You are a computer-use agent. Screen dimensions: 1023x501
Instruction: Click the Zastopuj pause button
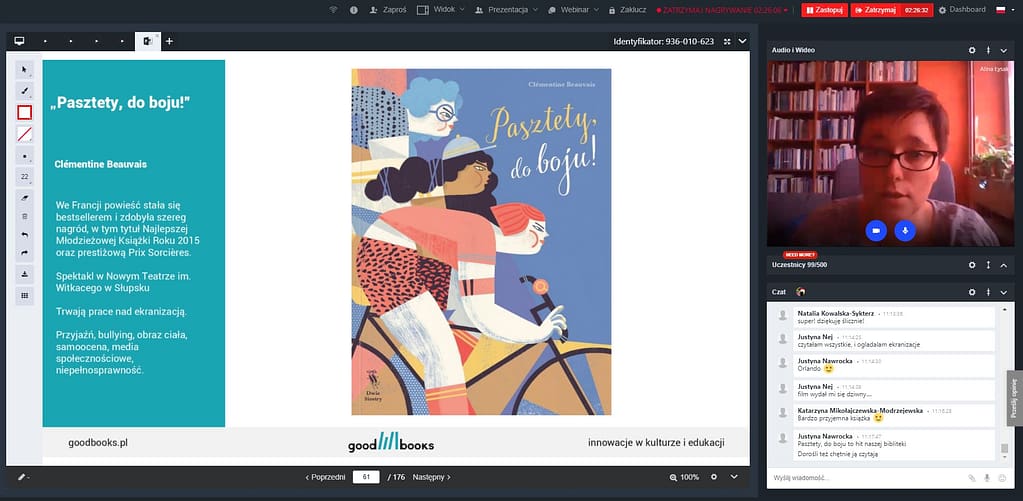[x=825, y=10]
